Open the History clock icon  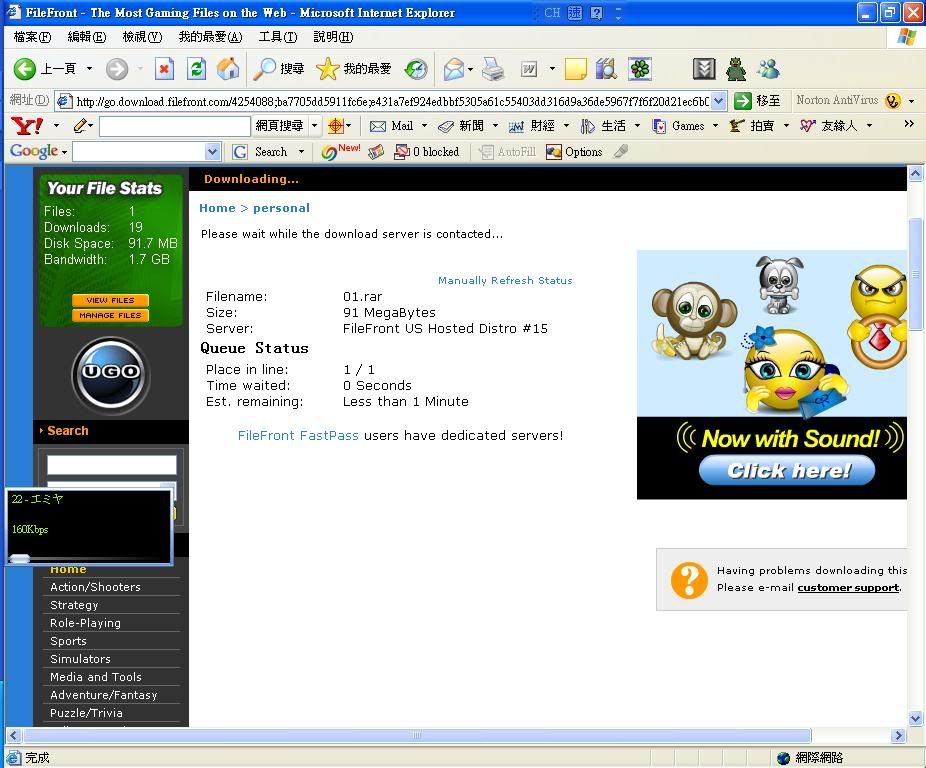click(x=416, y=69)
